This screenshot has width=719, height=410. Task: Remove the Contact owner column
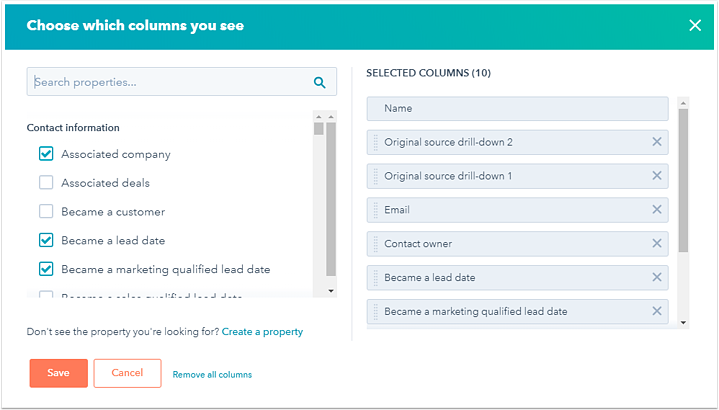(x=657, y=244)
